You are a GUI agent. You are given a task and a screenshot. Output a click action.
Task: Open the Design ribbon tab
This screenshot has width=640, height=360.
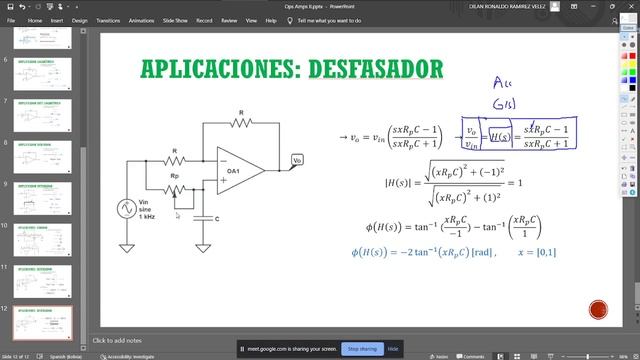click(80, 20)
